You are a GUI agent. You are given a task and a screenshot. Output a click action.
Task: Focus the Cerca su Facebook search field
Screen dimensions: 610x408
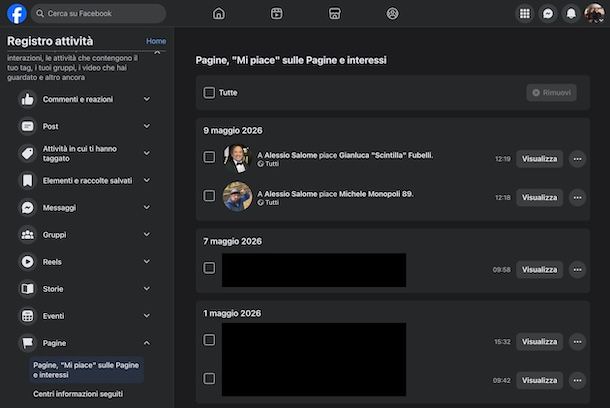98,14
